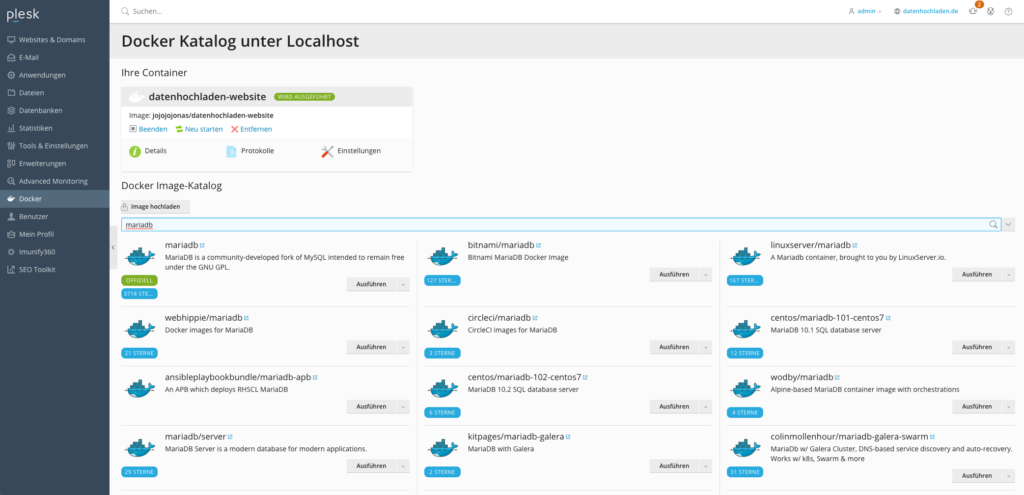Open version dropdown for bitnami/mariadb
Viewport: 1024px width, 495px height.
click(x=706, y=275)
